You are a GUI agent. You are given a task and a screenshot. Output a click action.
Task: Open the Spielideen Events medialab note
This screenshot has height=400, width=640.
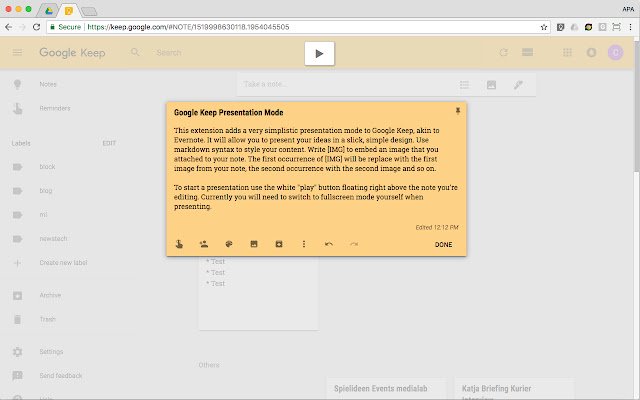pyautogui.click(x=387, y=389)
